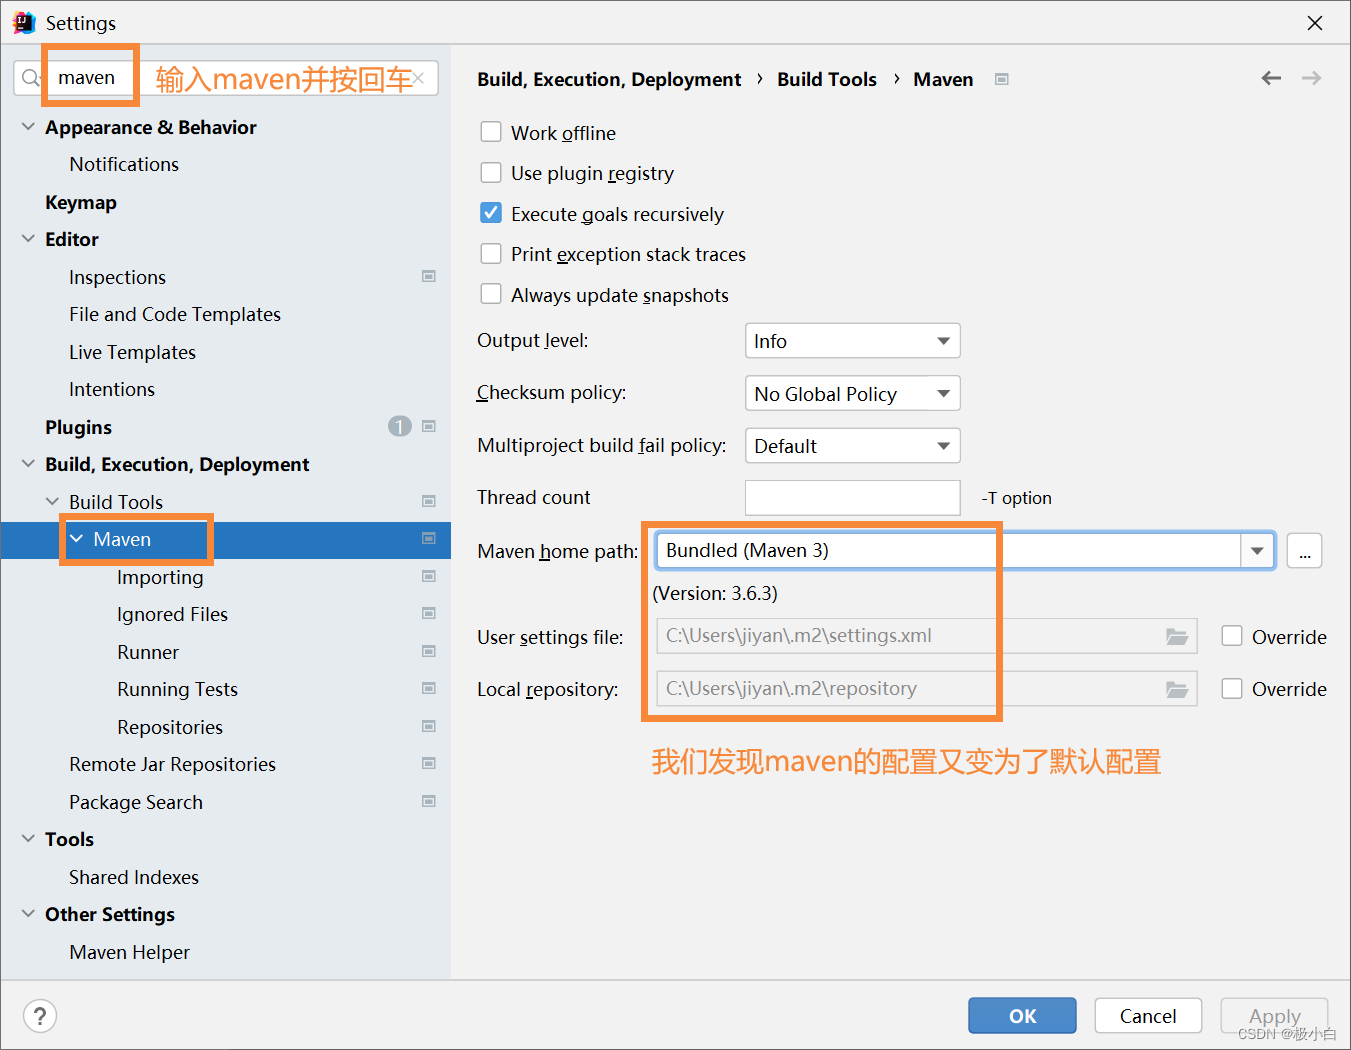This screenshot has width=1351, height=1050.
Task: Click the ... browse Maven home button
Action: pyautogui.click(x=1304, y=550)
